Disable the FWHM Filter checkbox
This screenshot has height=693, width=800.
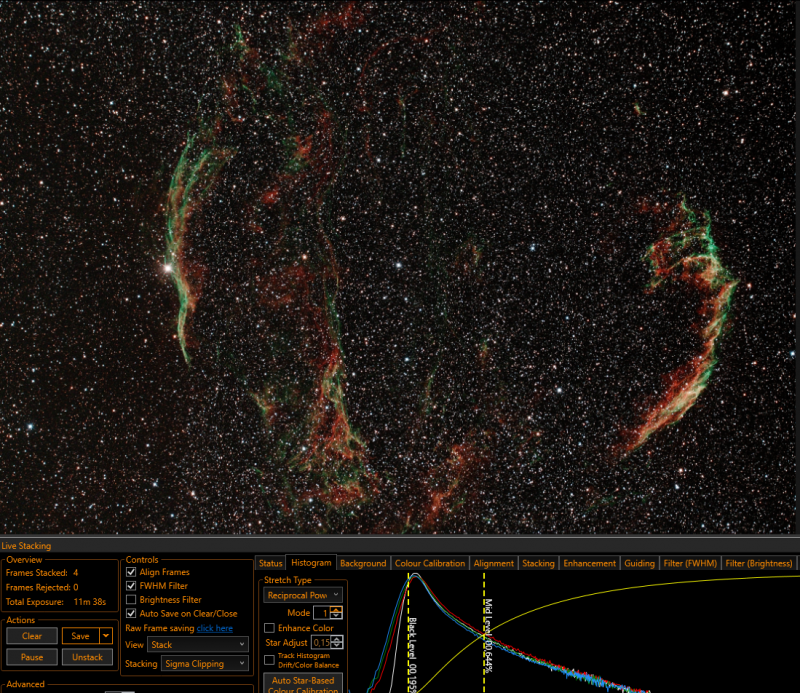tap(131, 586)
